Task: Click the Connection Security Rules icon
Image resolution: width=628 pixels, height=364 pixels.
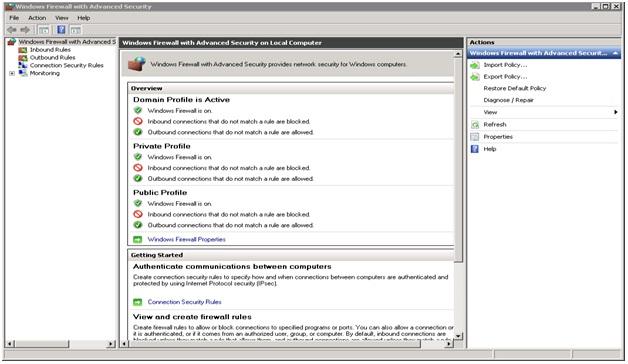Action: pos(23,65)
